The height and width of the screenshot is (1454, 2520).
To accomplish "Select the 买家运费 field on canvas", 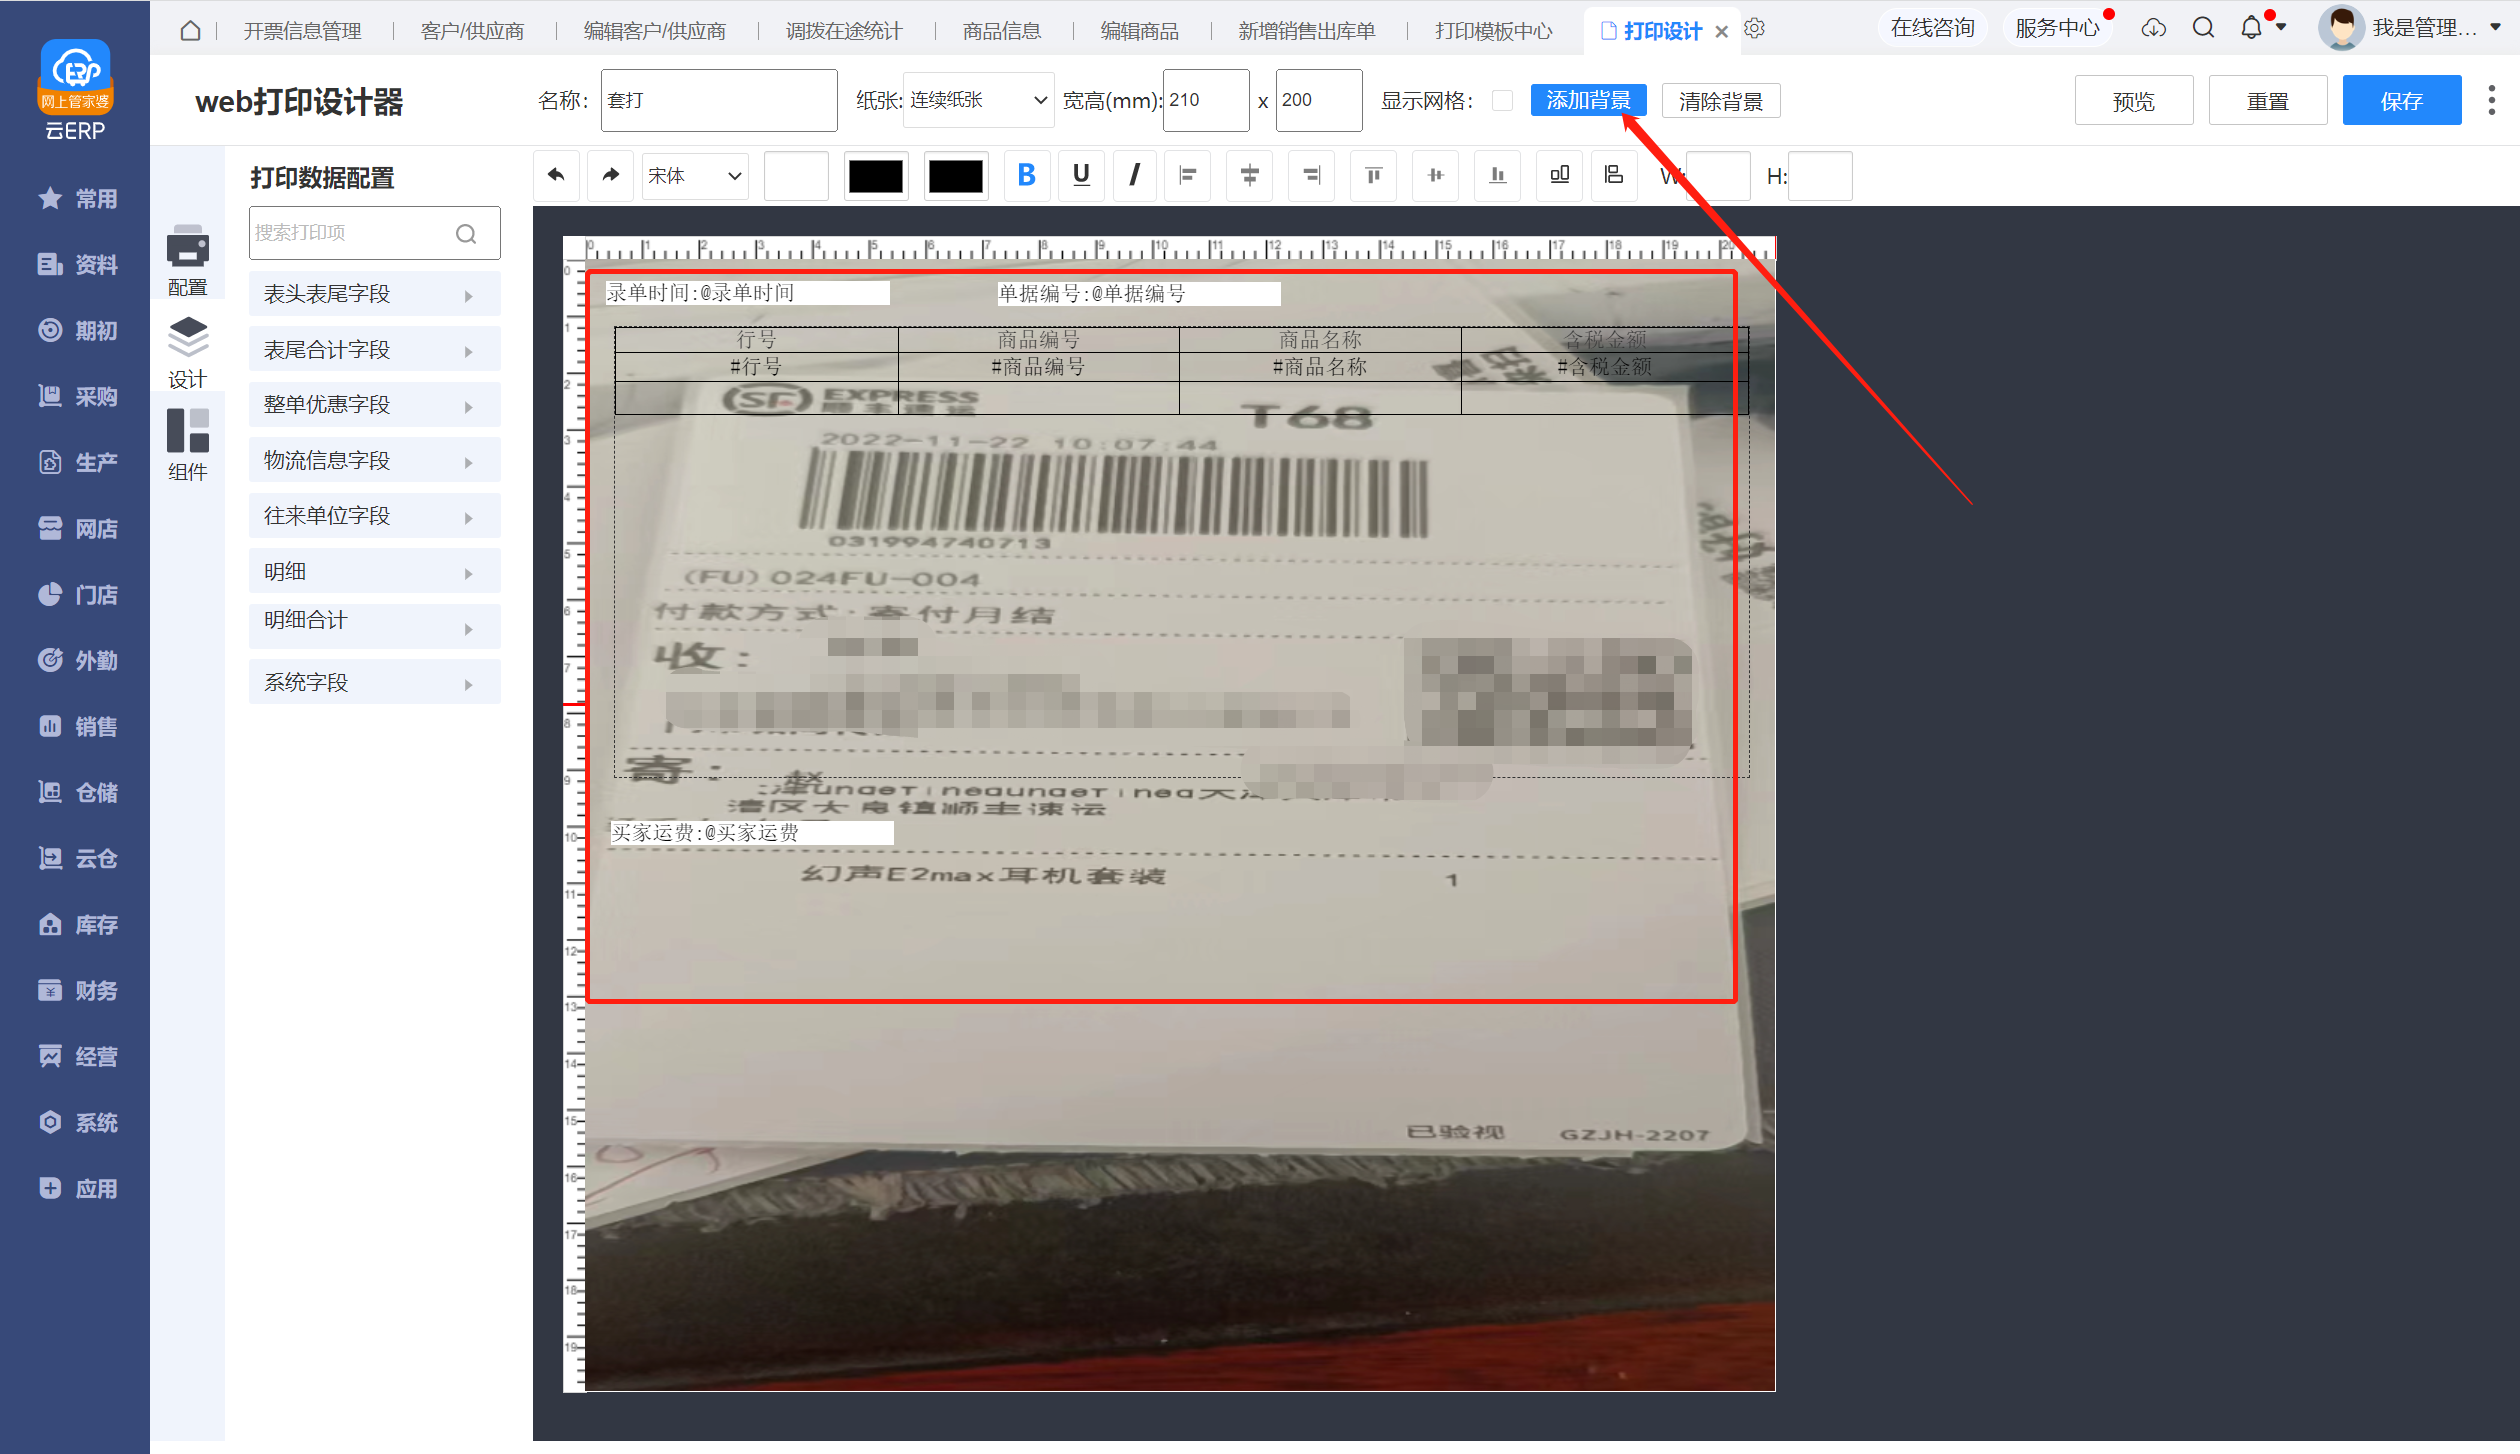I will coord(751,833).
